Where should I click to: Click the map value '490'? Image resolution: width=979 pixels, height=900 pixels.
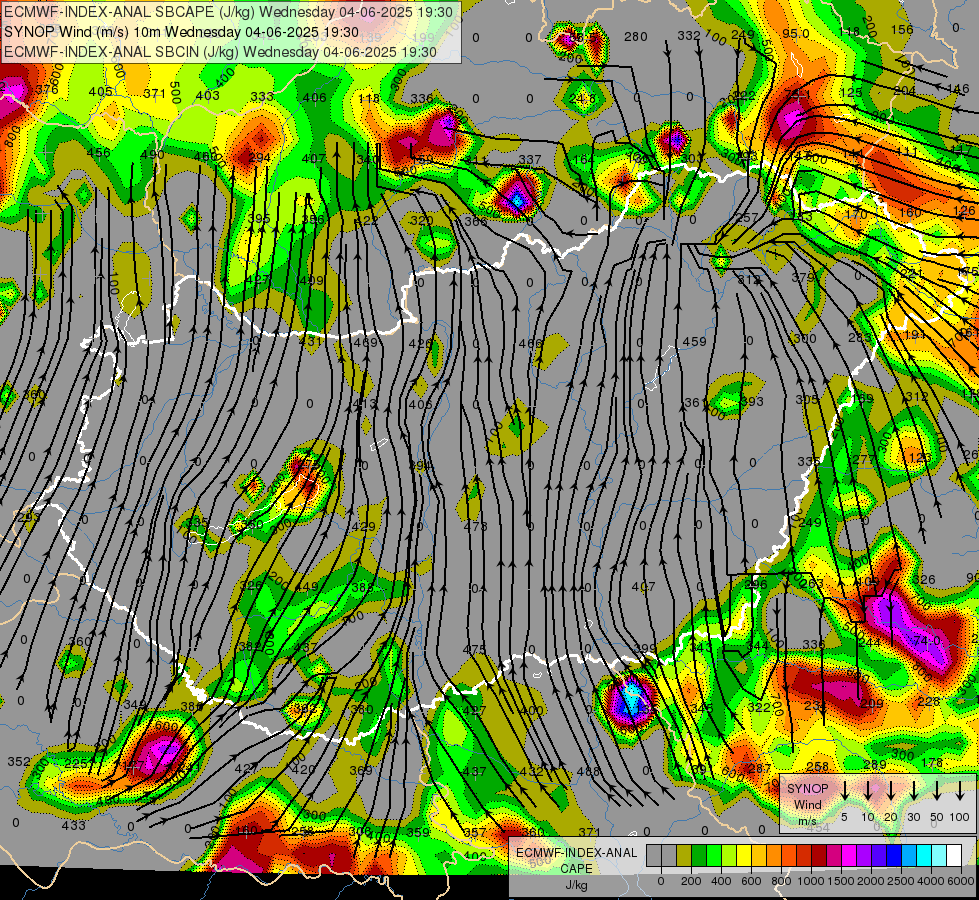point(152,155)
